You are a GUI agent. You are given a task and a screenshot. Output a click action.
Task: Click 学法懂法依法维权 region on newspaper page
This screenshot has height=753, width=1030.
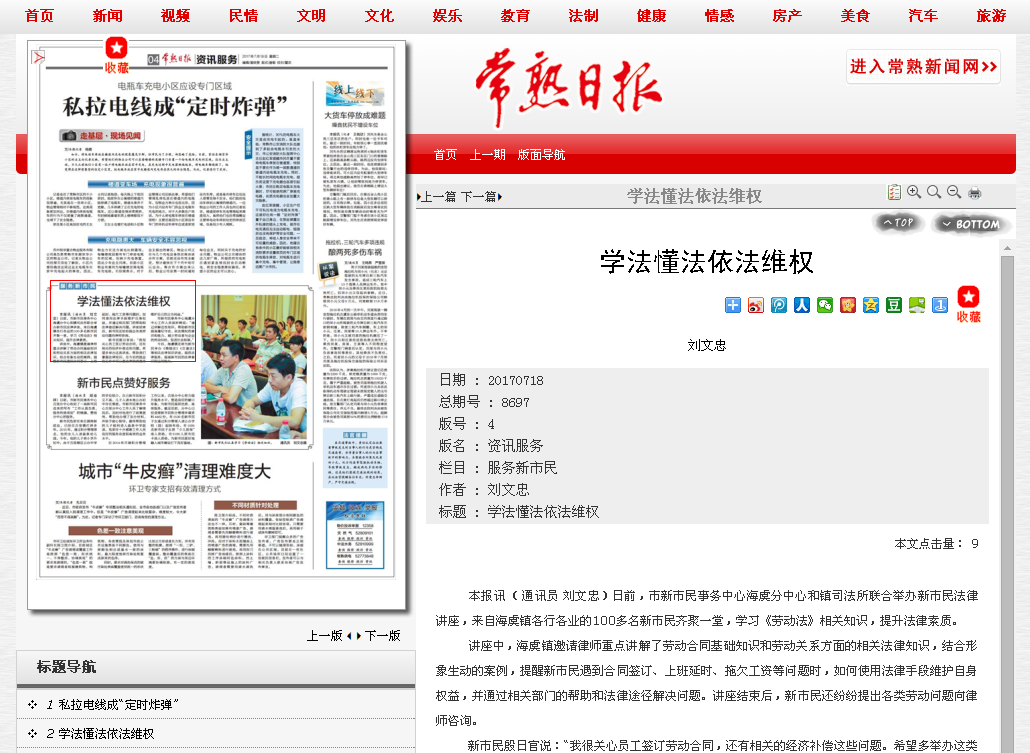(123, 321)
